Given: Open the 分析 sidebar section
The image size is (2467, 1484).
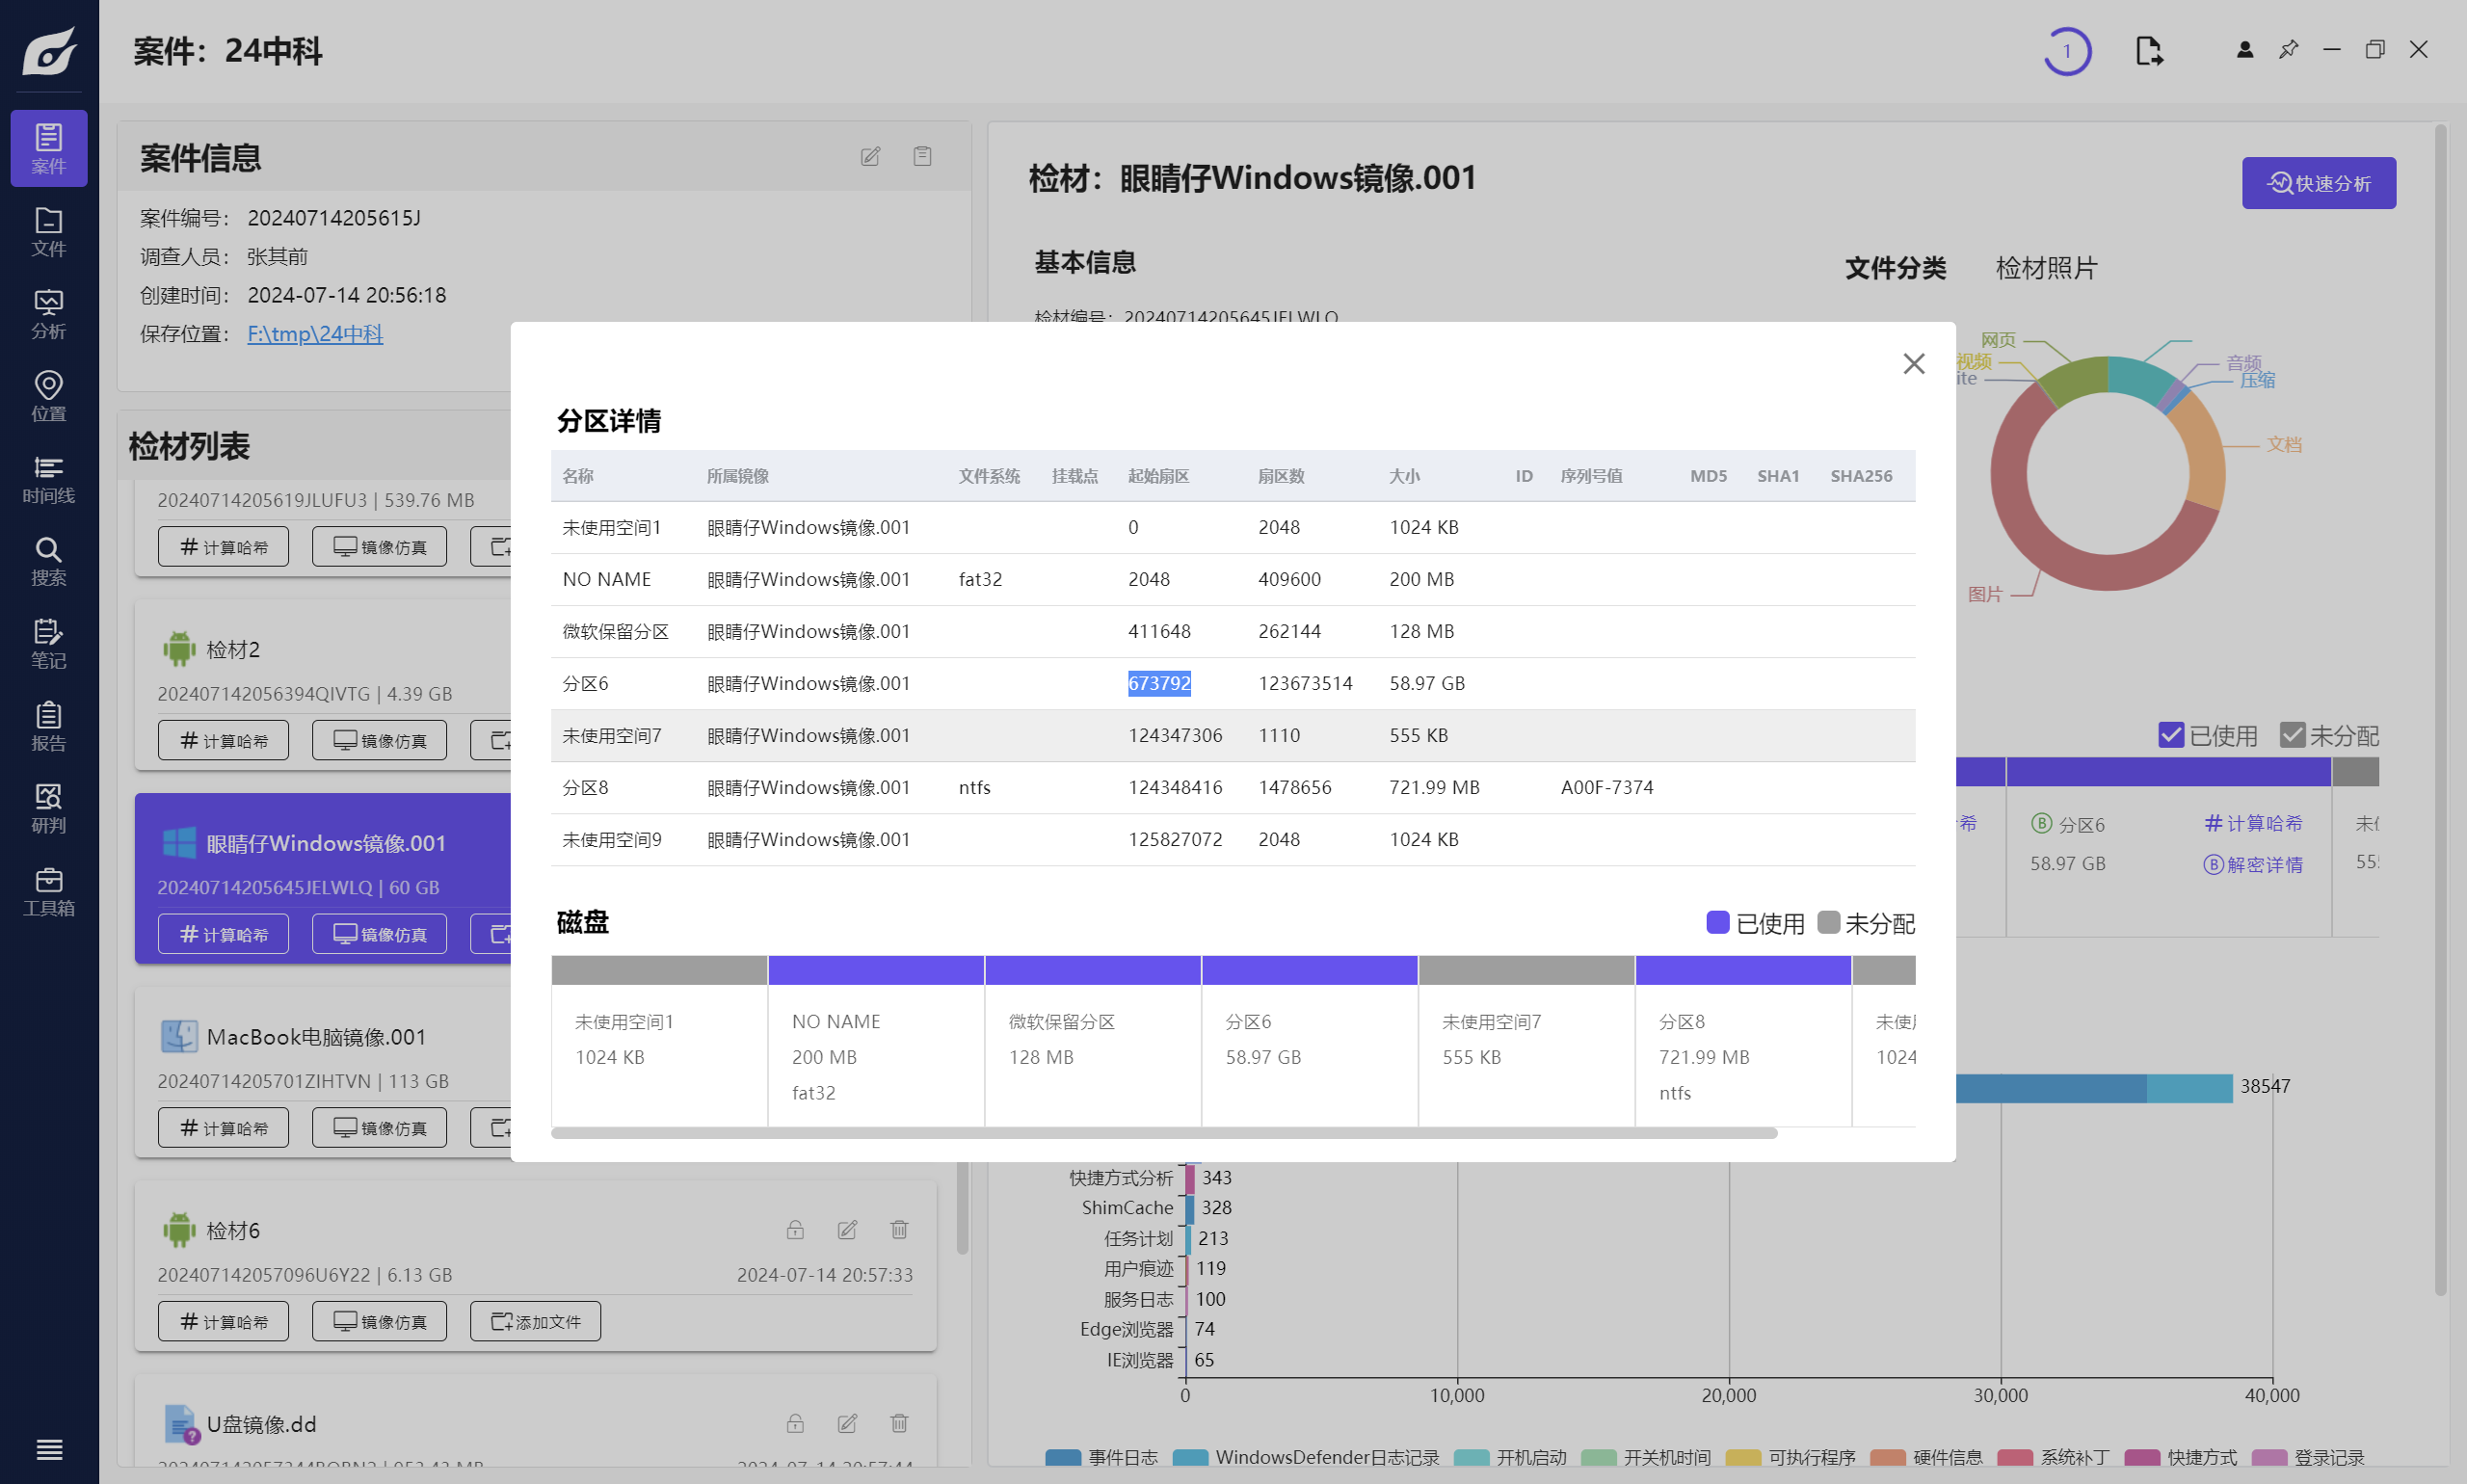Looking at the screenshot, I should (49, 314).
